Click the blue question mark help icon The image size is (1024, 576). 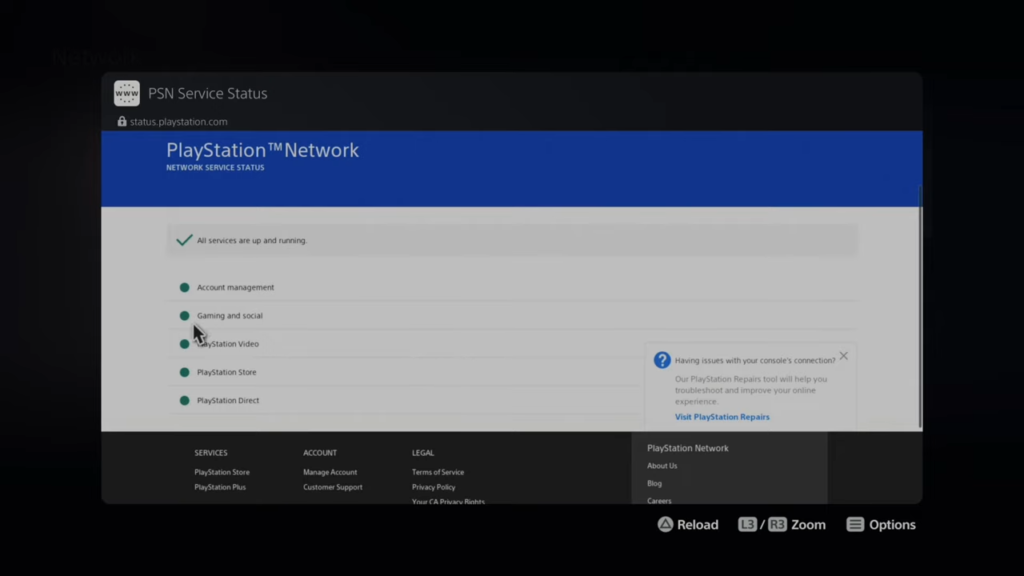(662, 360)
